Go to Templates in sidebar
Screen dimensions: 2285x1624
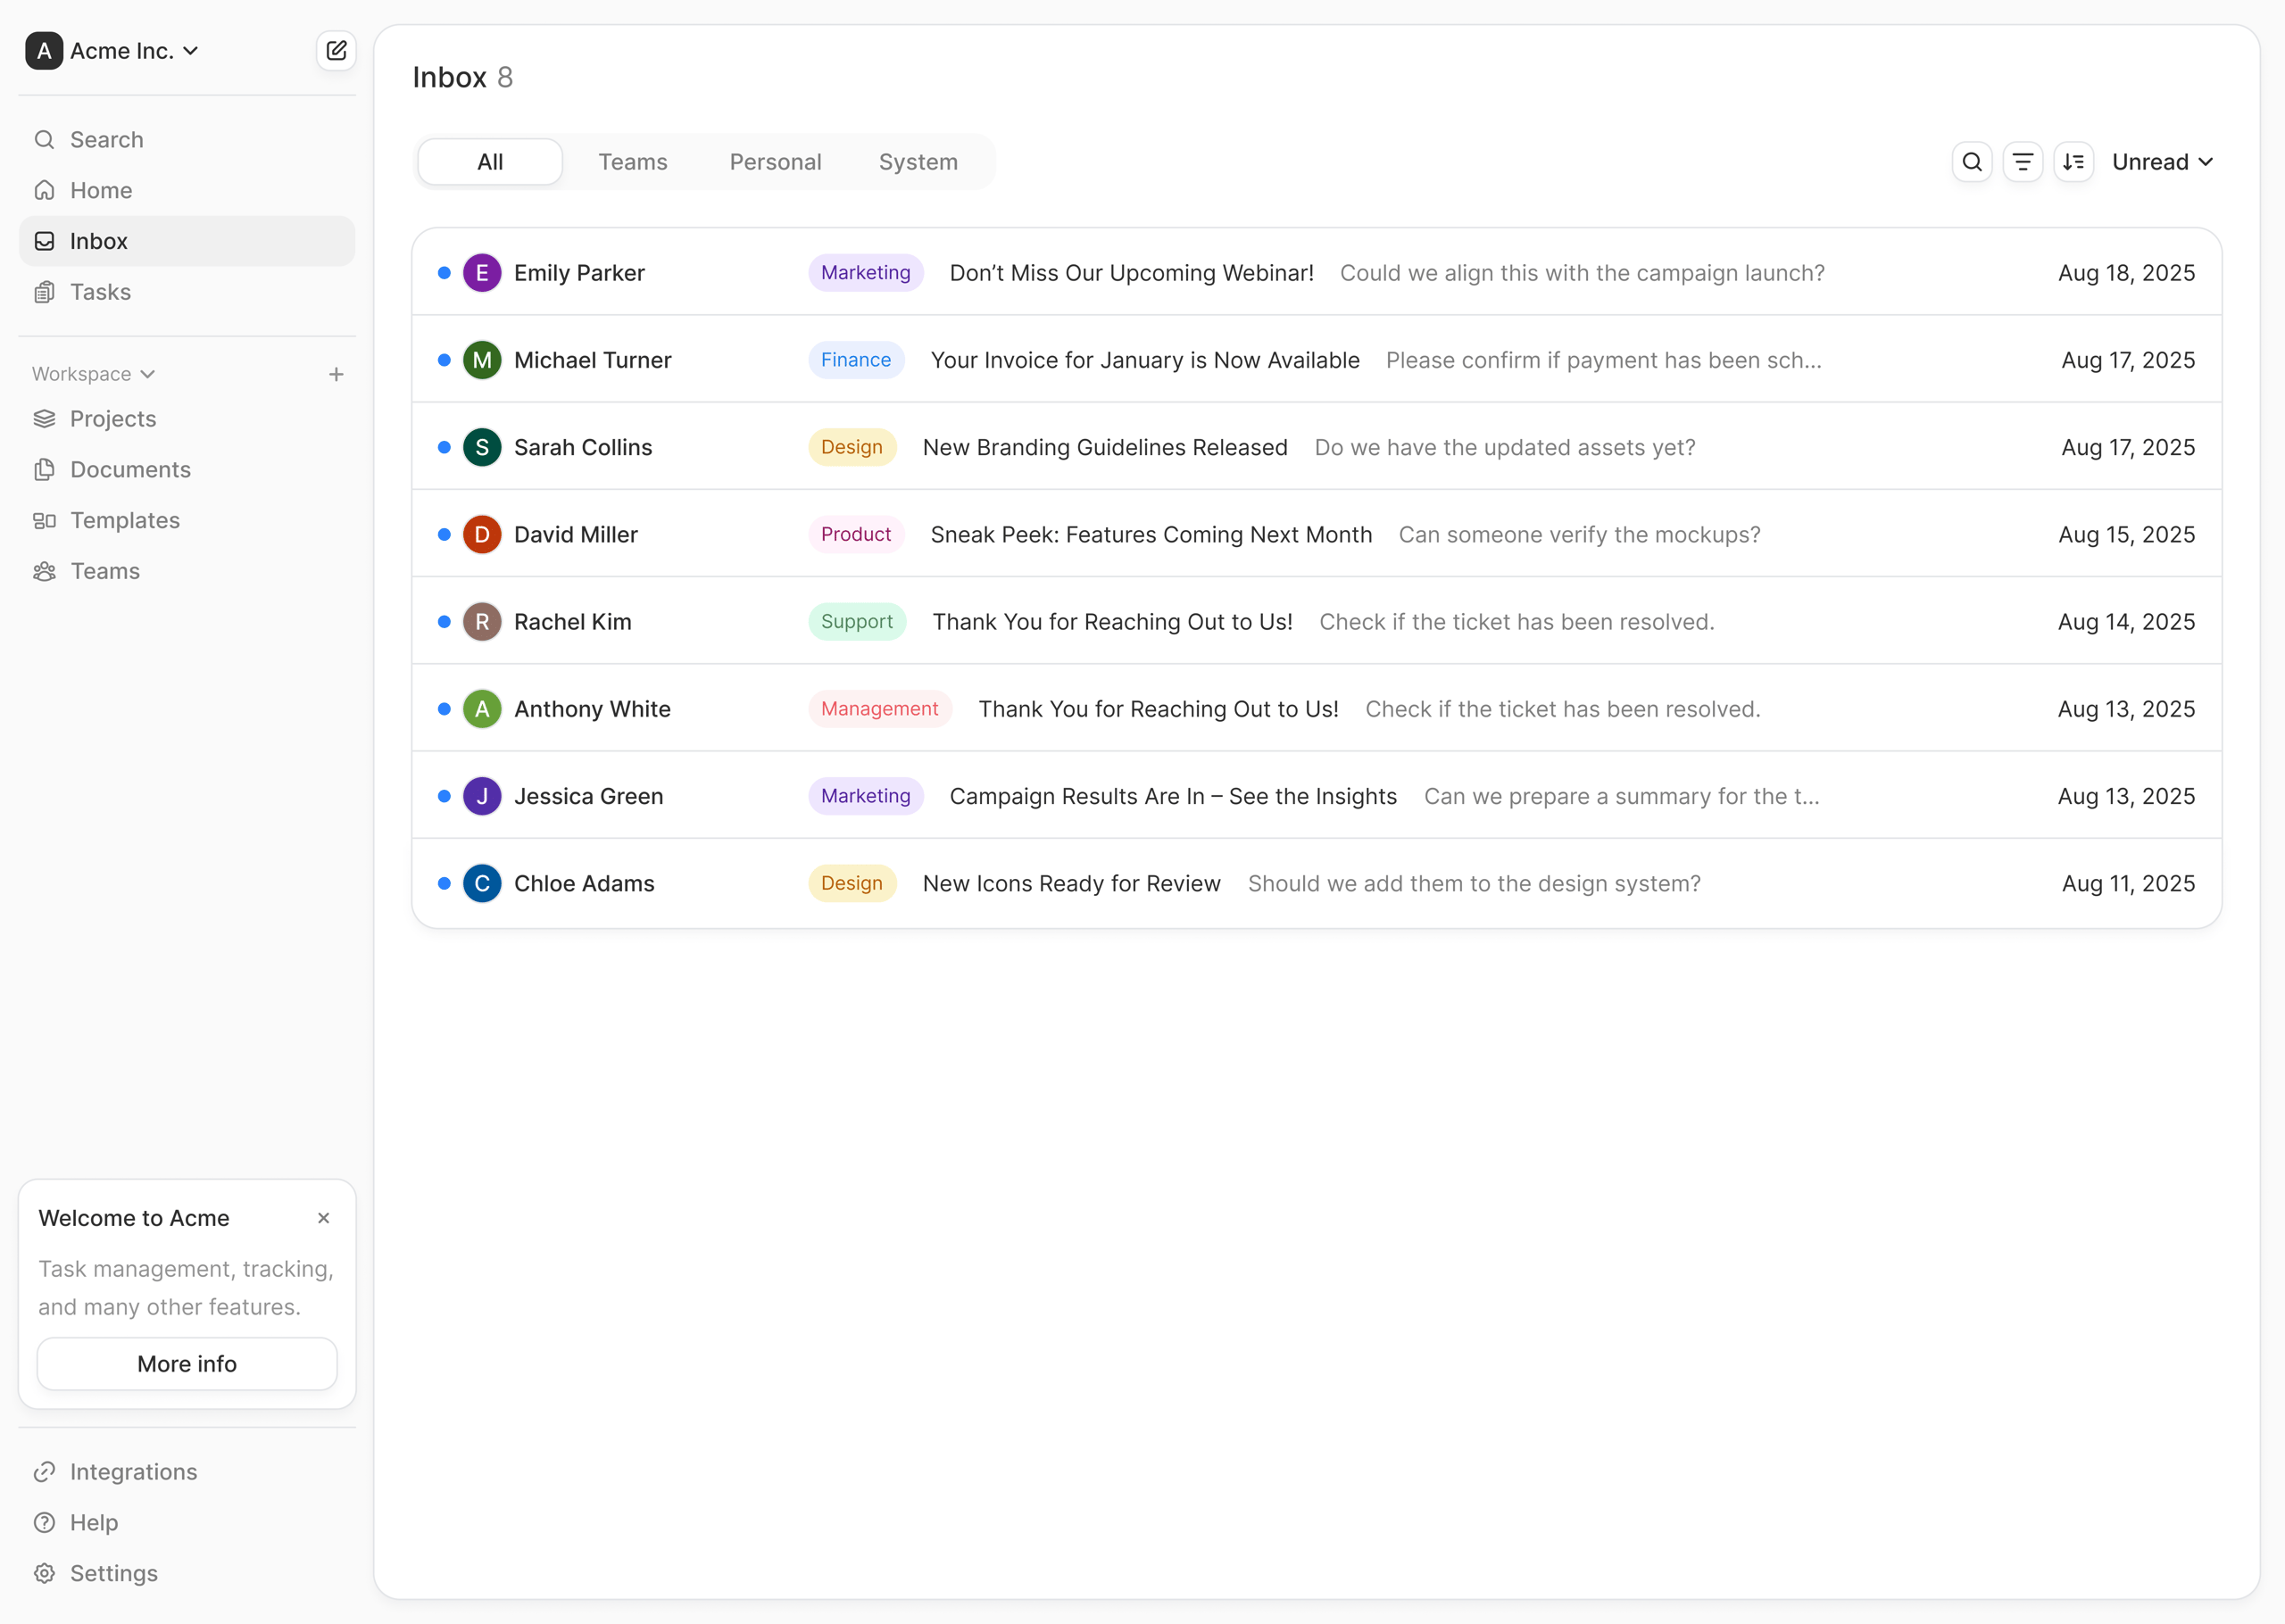tap(124, 520)
